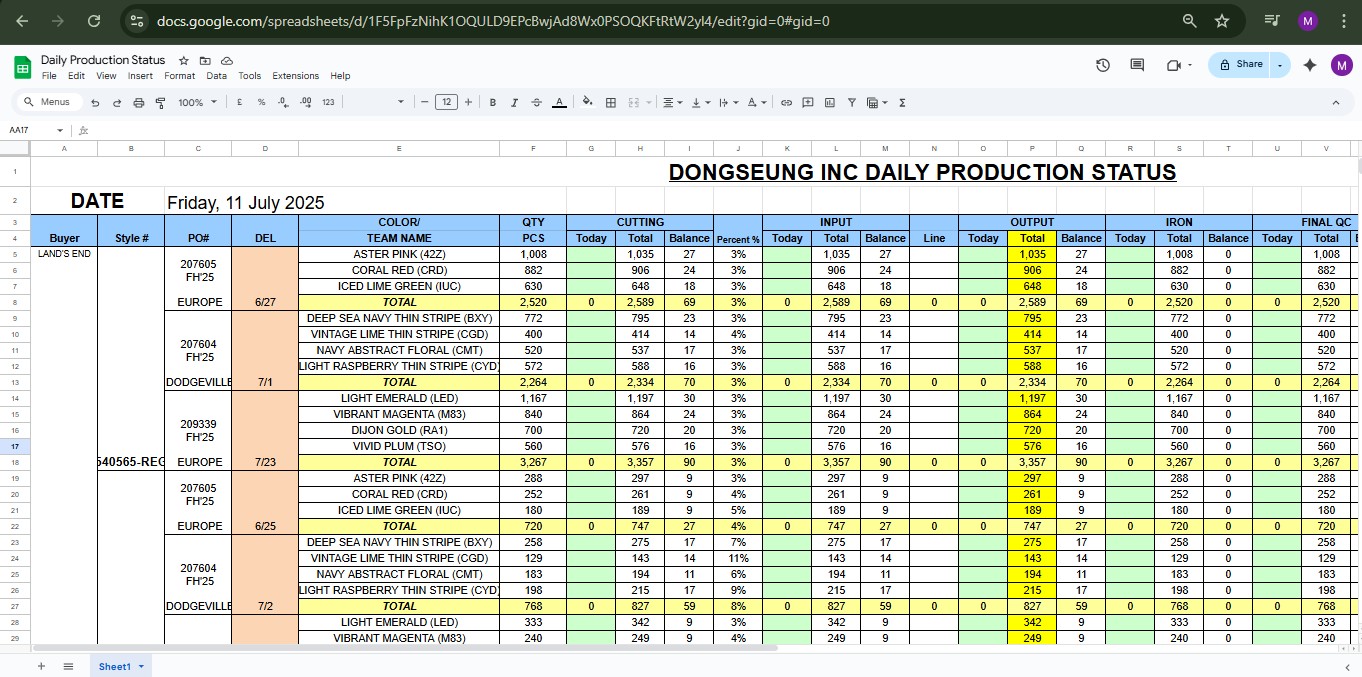Click the insert chart icon
Viewport: 1362px width, 677px height.
pyautogui.click(x=829, y=102)
